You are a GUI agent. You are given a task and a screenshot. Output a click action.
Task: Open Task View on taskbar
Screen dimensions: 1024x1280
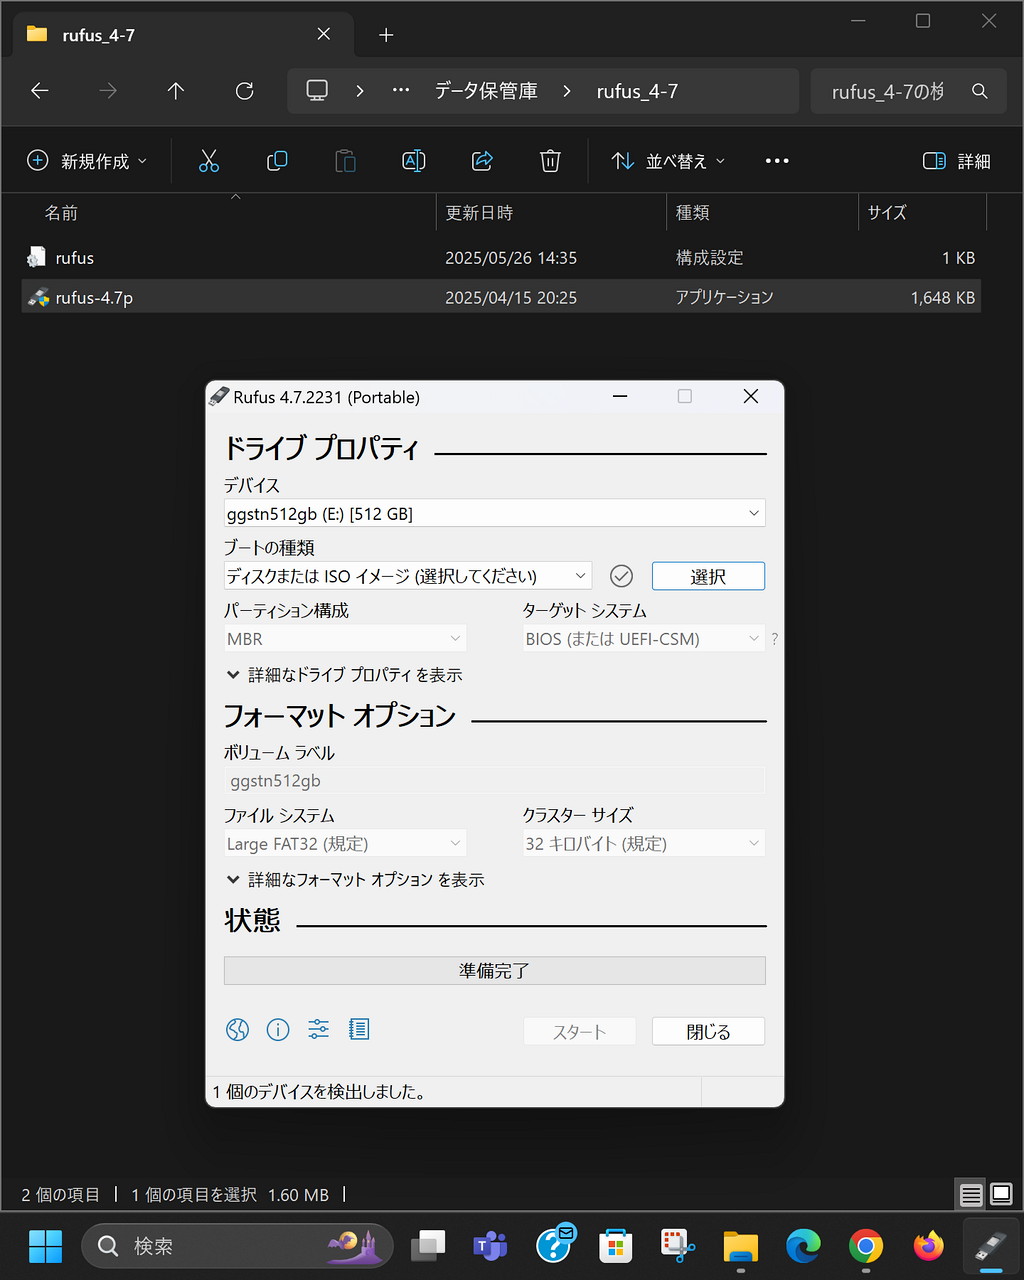tap(428, 1246)
